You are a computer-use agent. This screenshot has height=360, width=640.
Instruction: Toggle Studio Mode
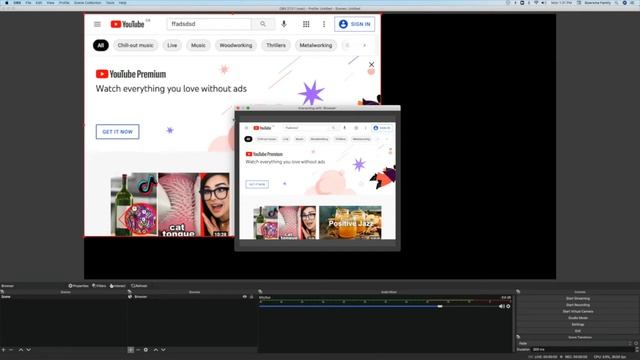click(578, 318)
